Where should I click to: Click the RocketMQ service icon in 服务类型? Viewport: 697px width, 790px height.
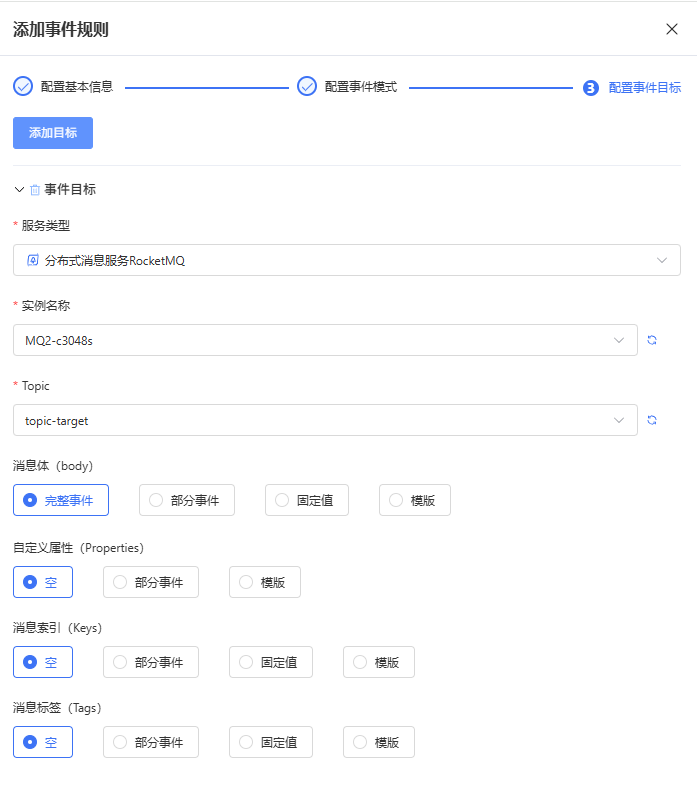pyautogui.click(x=33, y=260)
